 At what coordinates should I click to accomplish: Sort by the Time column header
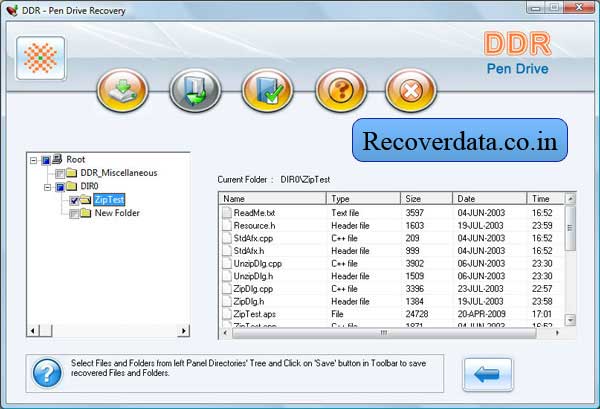[x=545, y=199]
